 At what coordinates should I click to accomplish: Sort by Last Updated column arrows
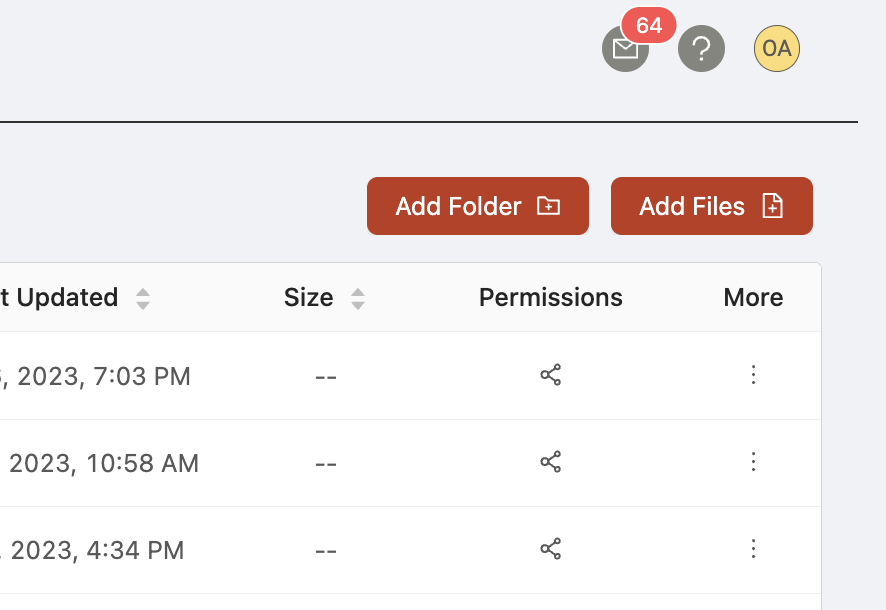click(x=143, y=299)
